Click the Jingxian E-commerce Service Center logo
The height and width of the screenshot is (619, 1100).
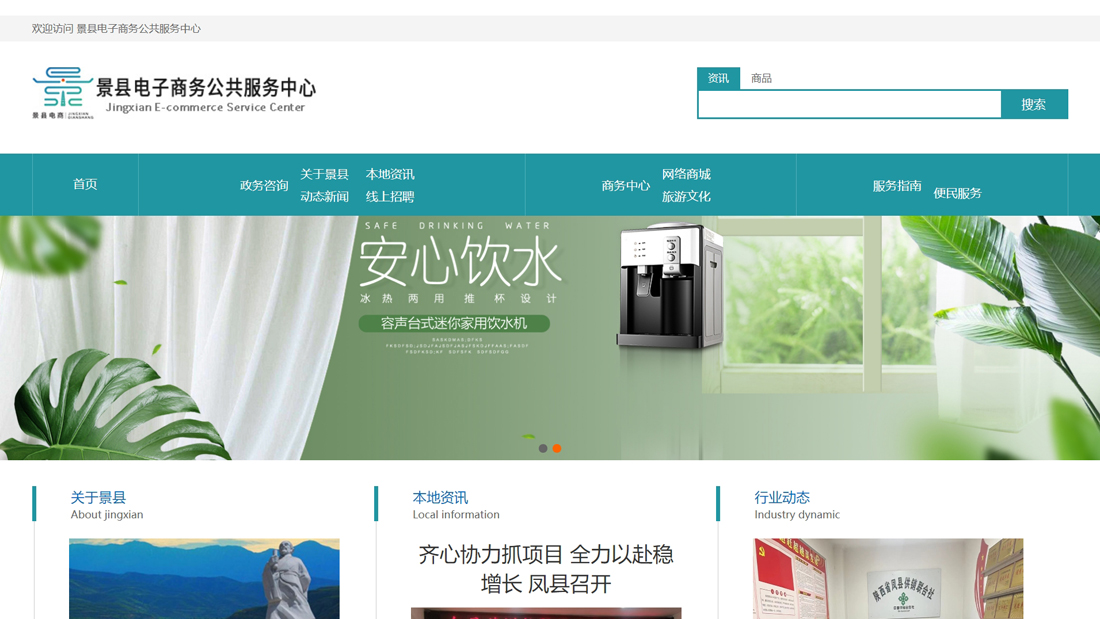click(174, 93)
